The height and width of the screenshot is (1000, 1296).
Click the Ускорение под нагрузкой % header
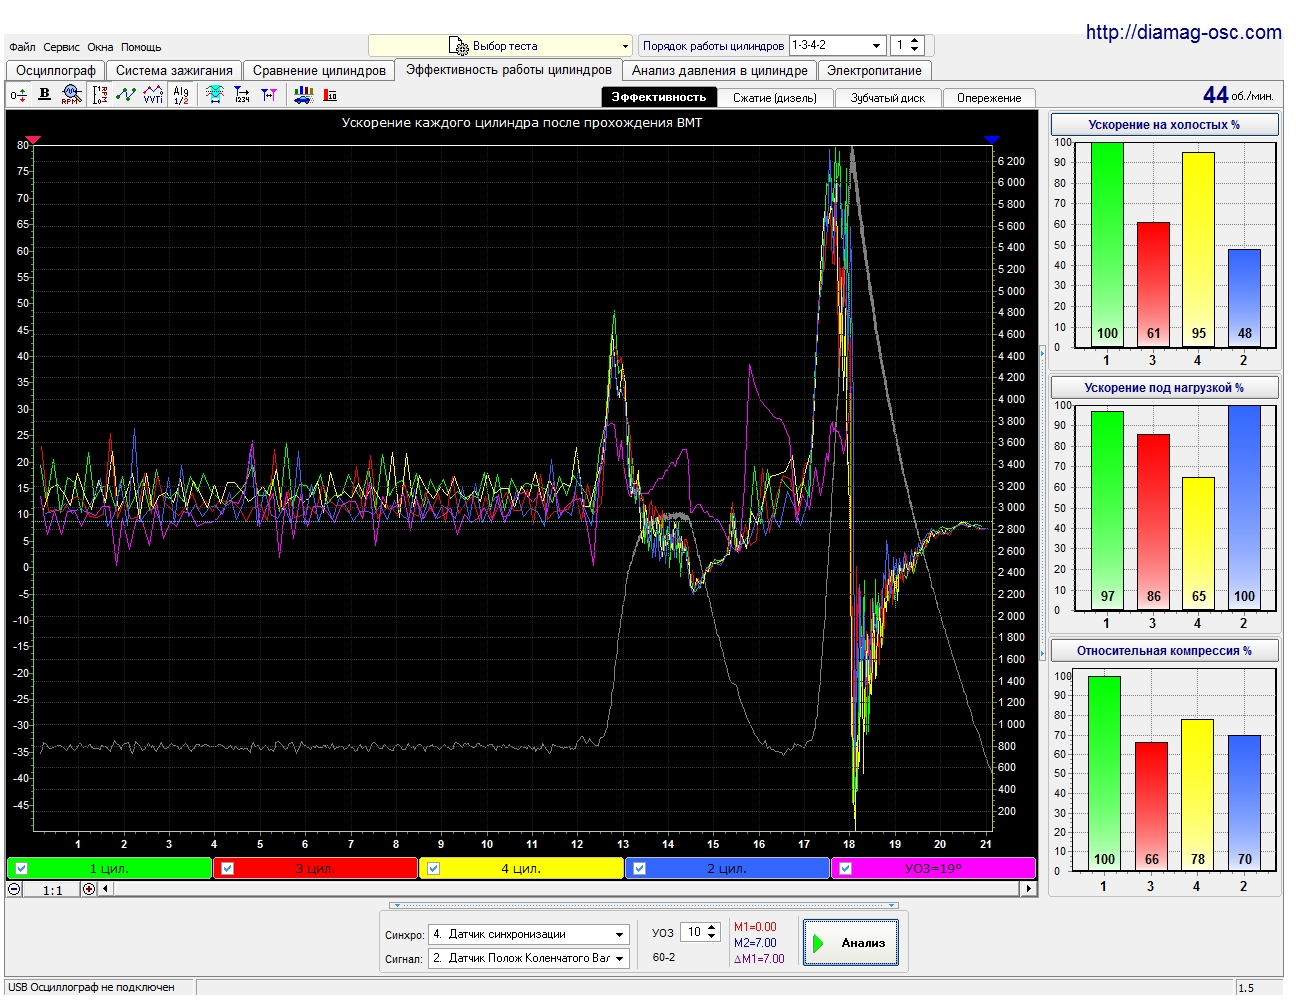click(x=1164, y=388)
